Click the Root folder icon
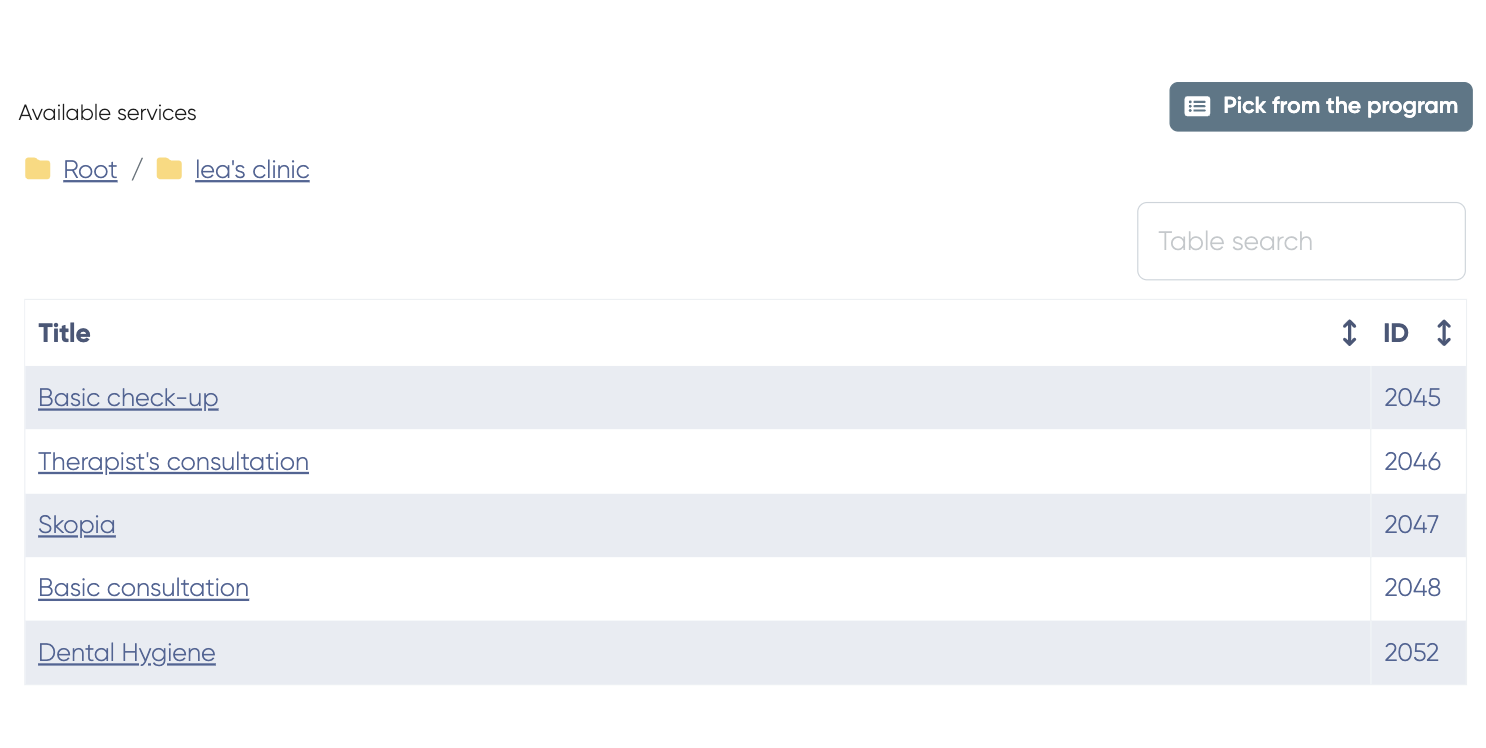This screenshot has width=1486, height=748. pos(38,169)
